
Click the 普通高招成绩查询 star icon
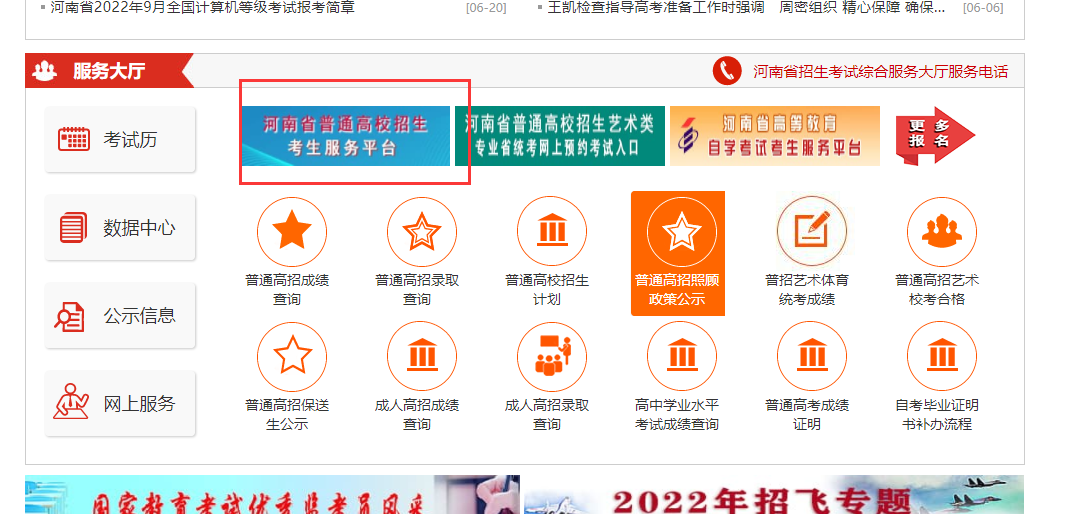click(291, 232)
